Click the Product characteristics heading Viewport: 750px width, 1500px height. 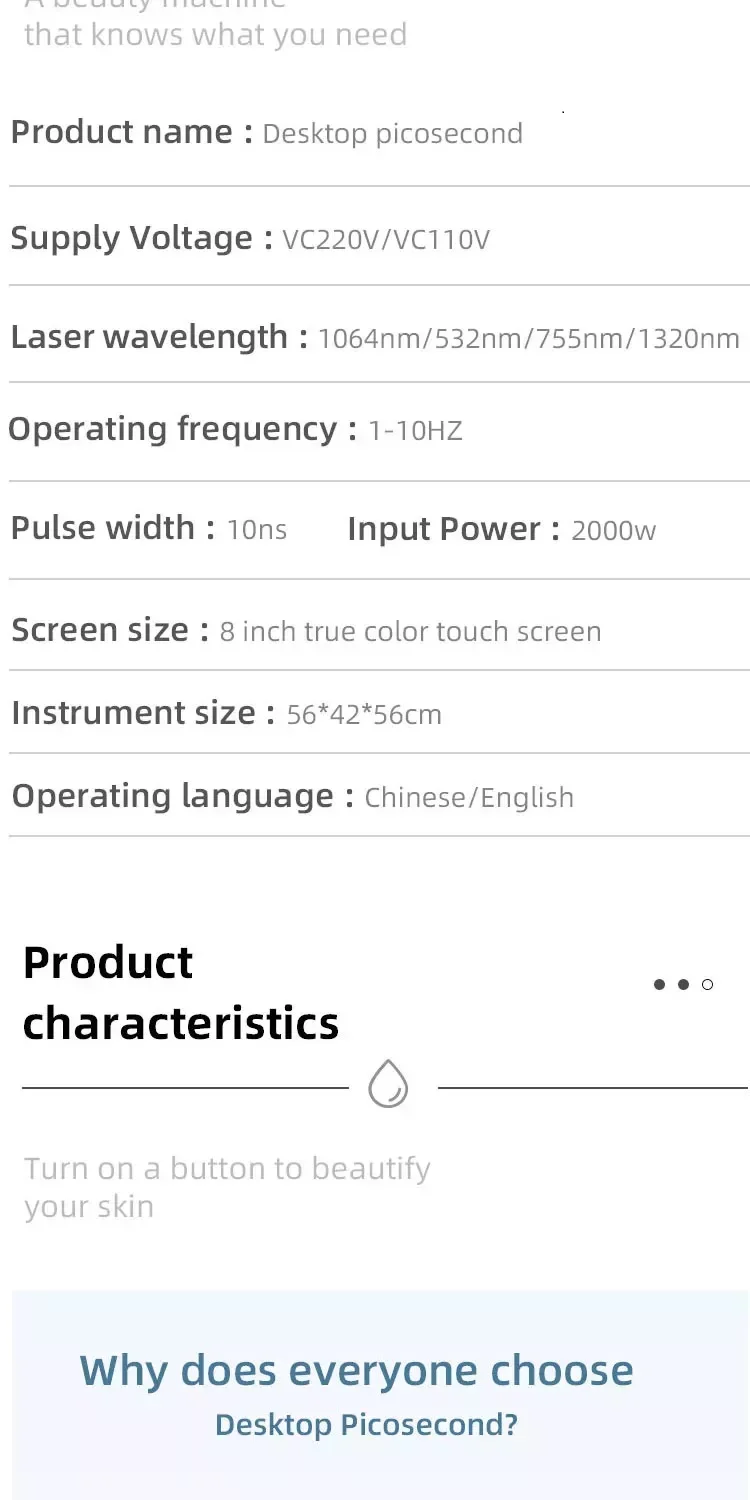tap(180, 992)
